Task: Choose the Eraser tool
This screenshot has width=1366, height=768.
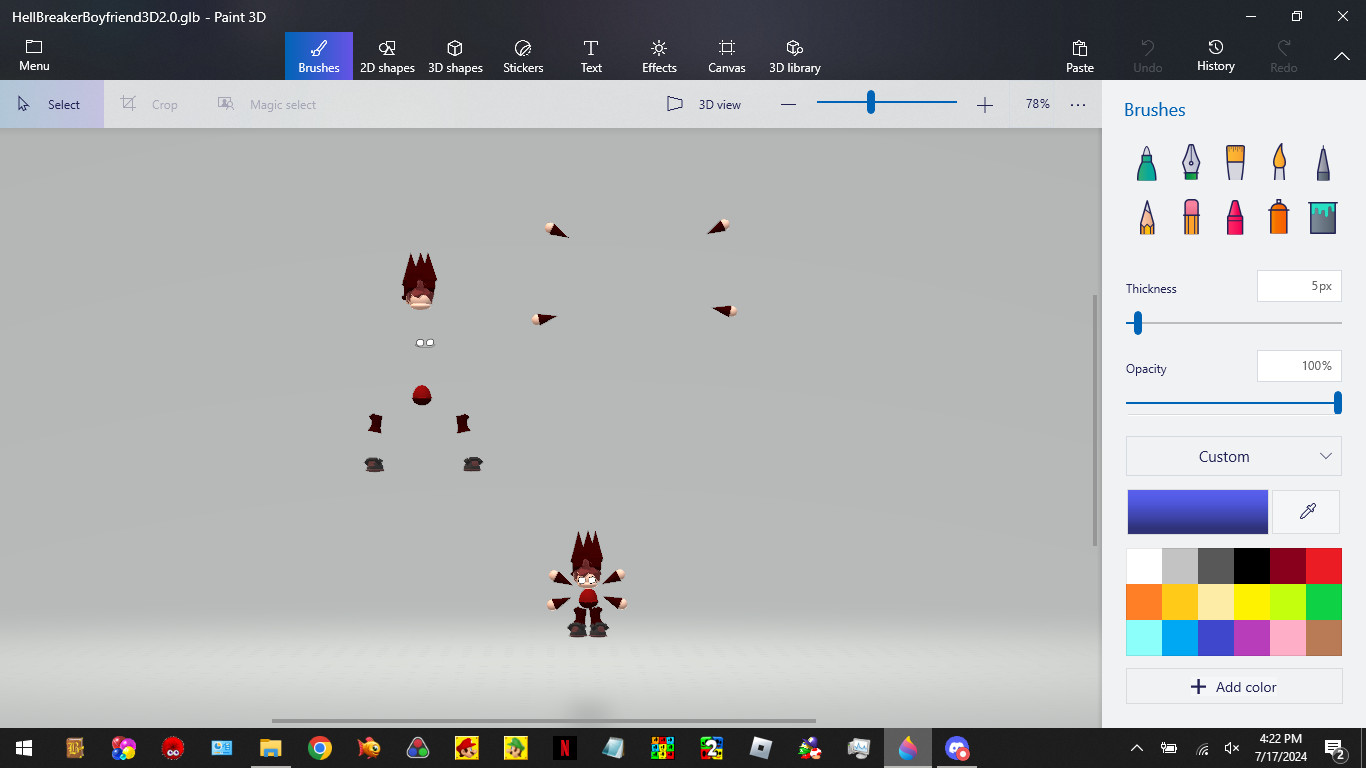Action: tap(1190, 217)
